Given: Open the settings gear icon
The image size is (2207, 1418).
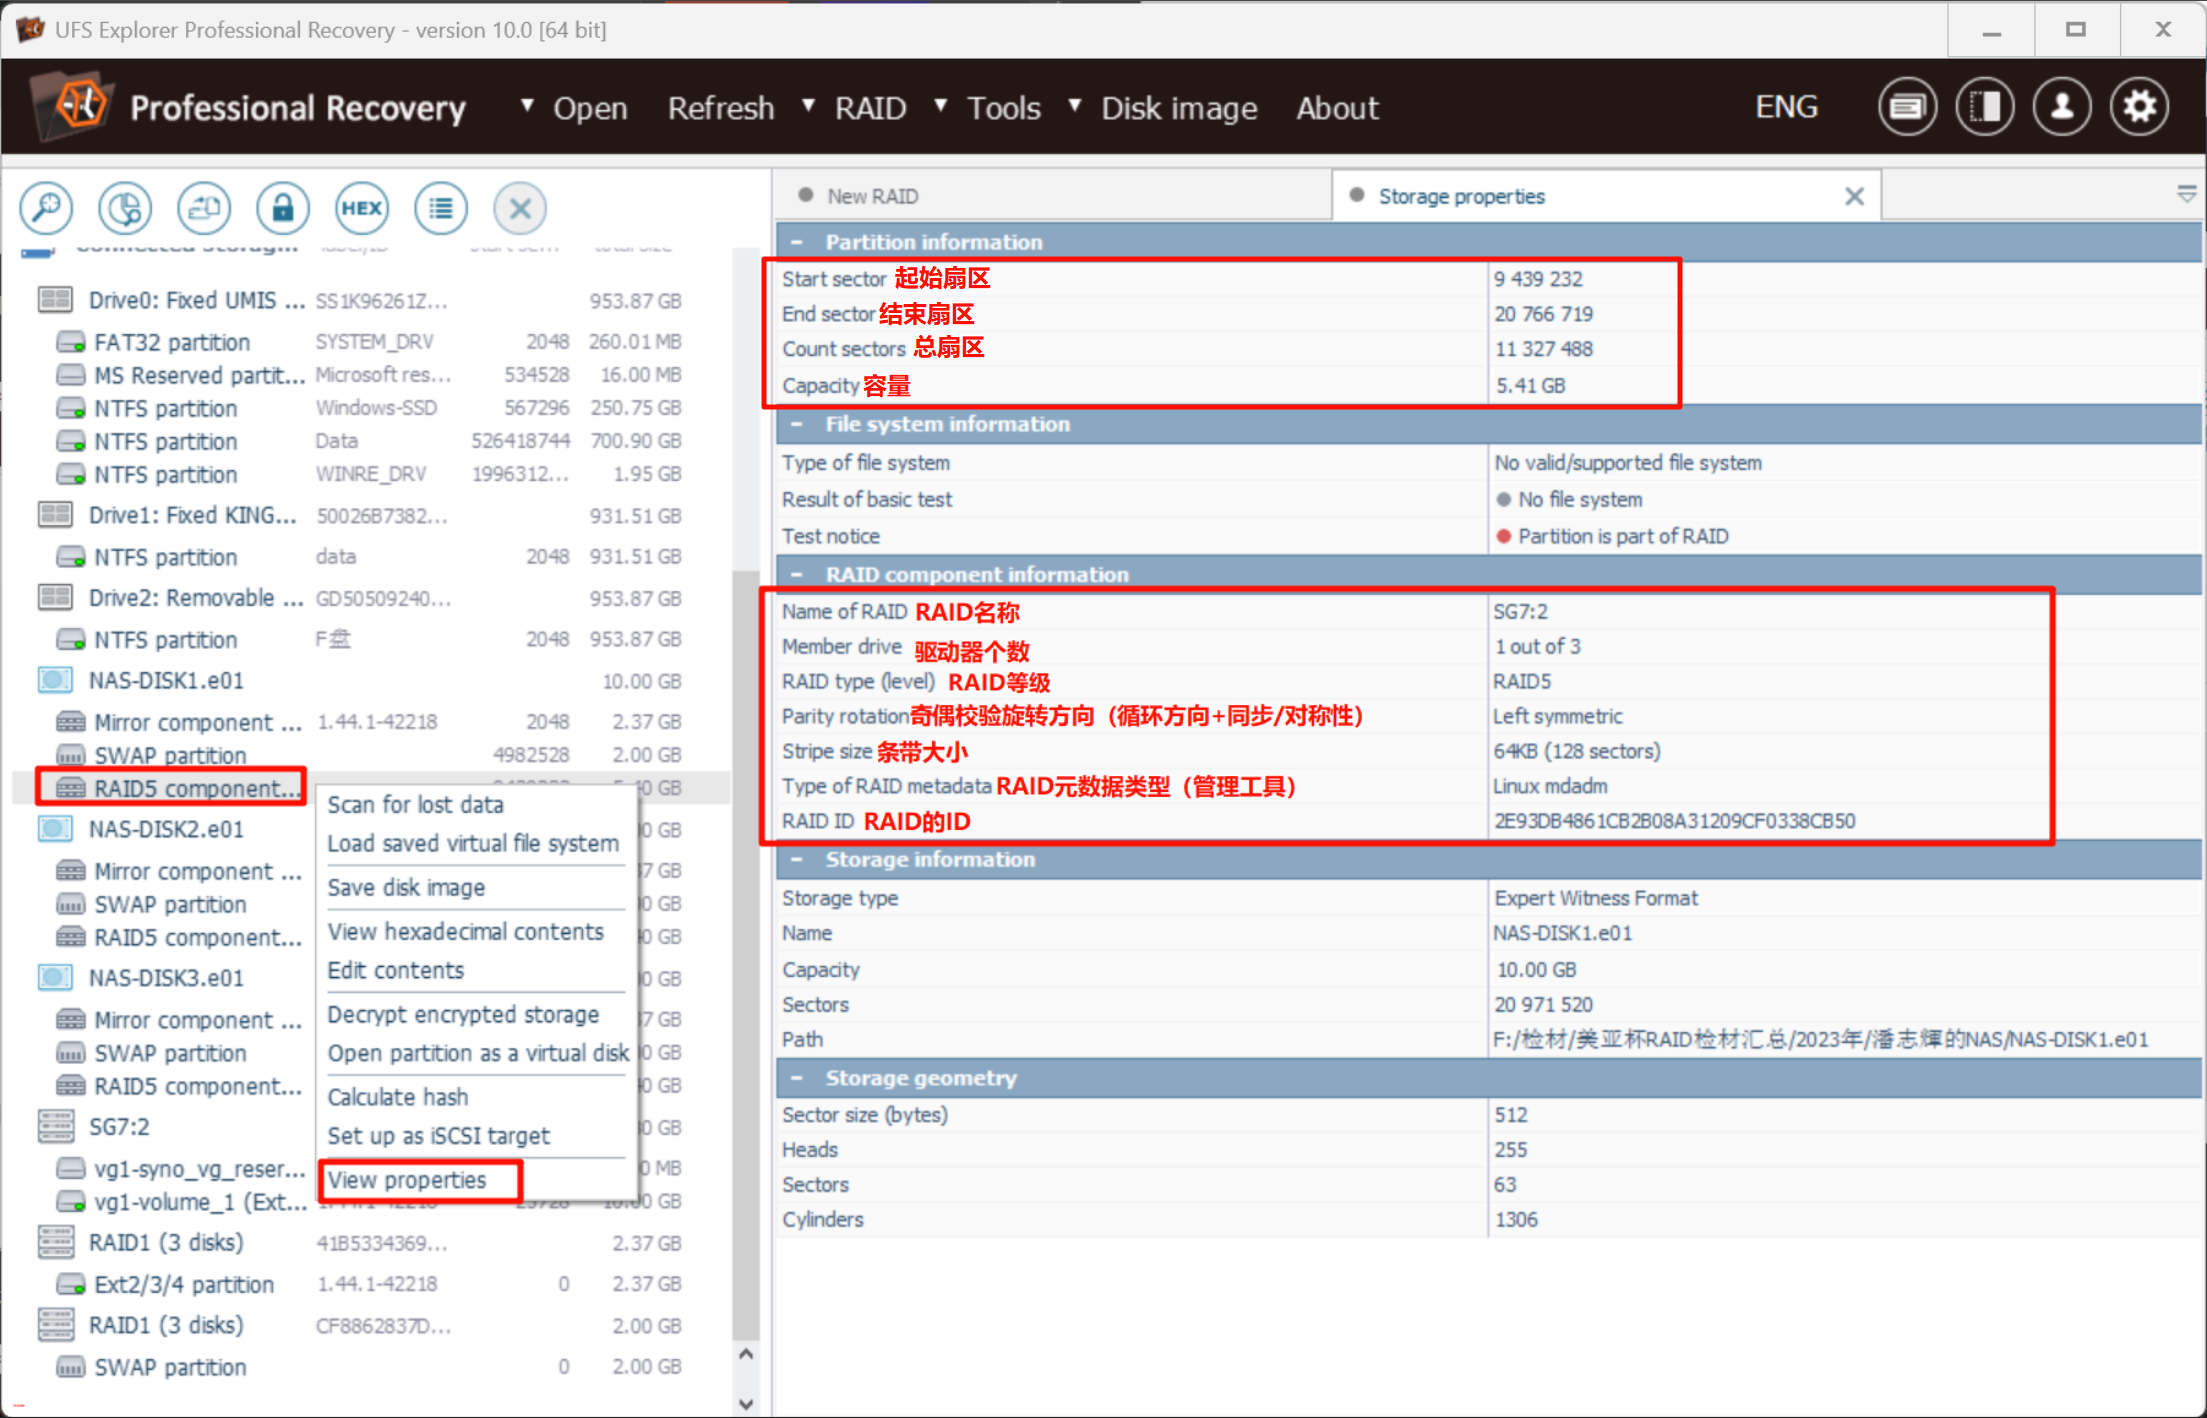Looking at the screenshot, I should [x=2139, y=107].
